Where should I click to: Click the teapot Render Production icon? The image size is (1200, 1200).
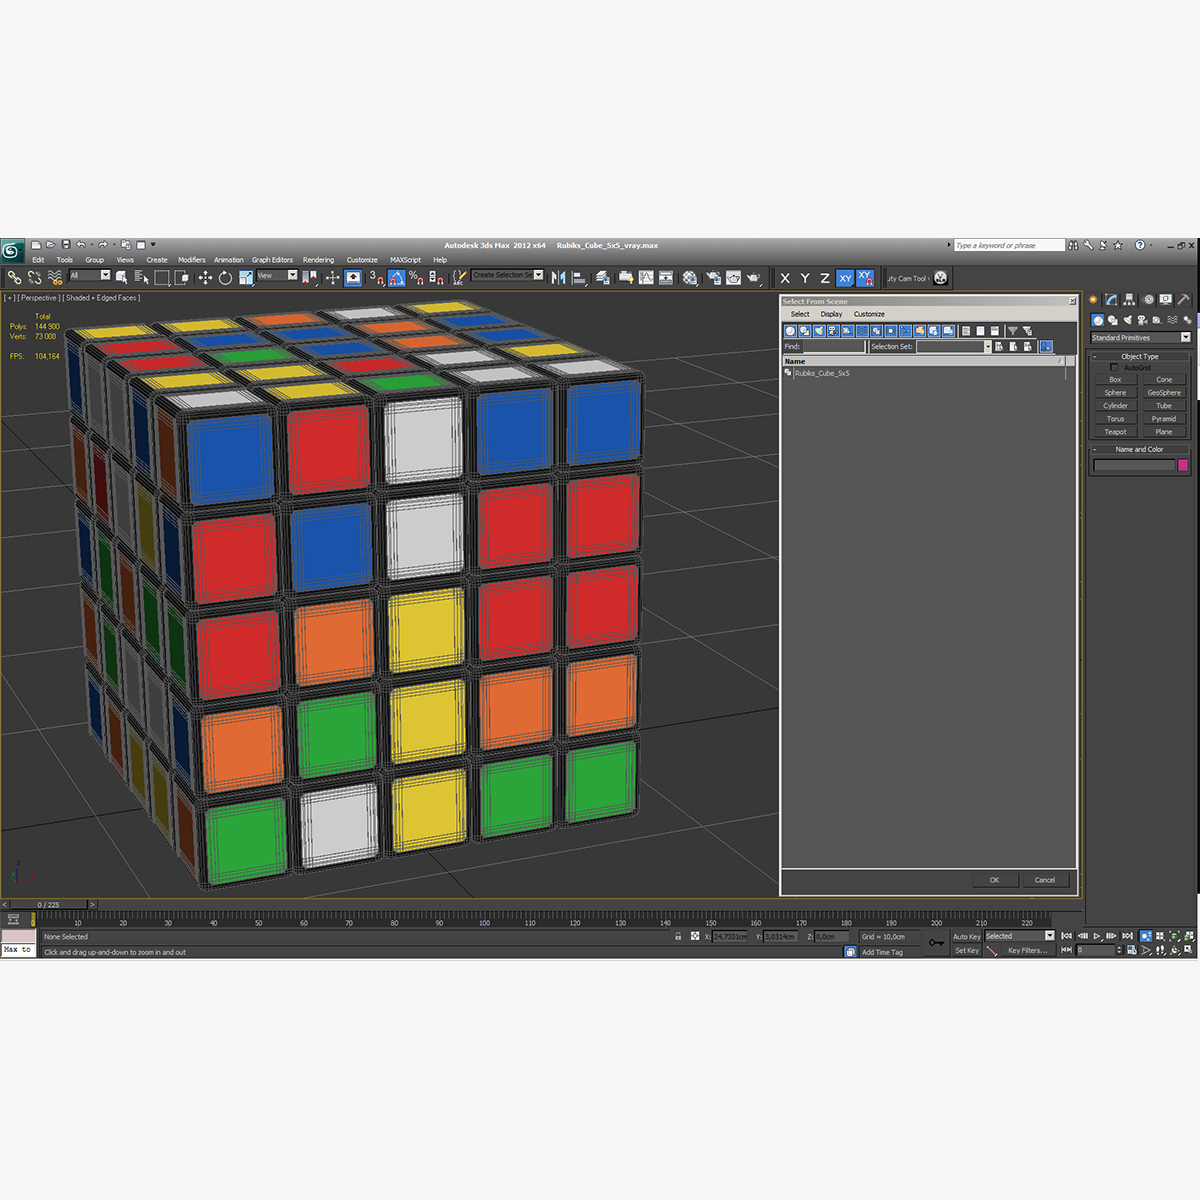(754, 277)
